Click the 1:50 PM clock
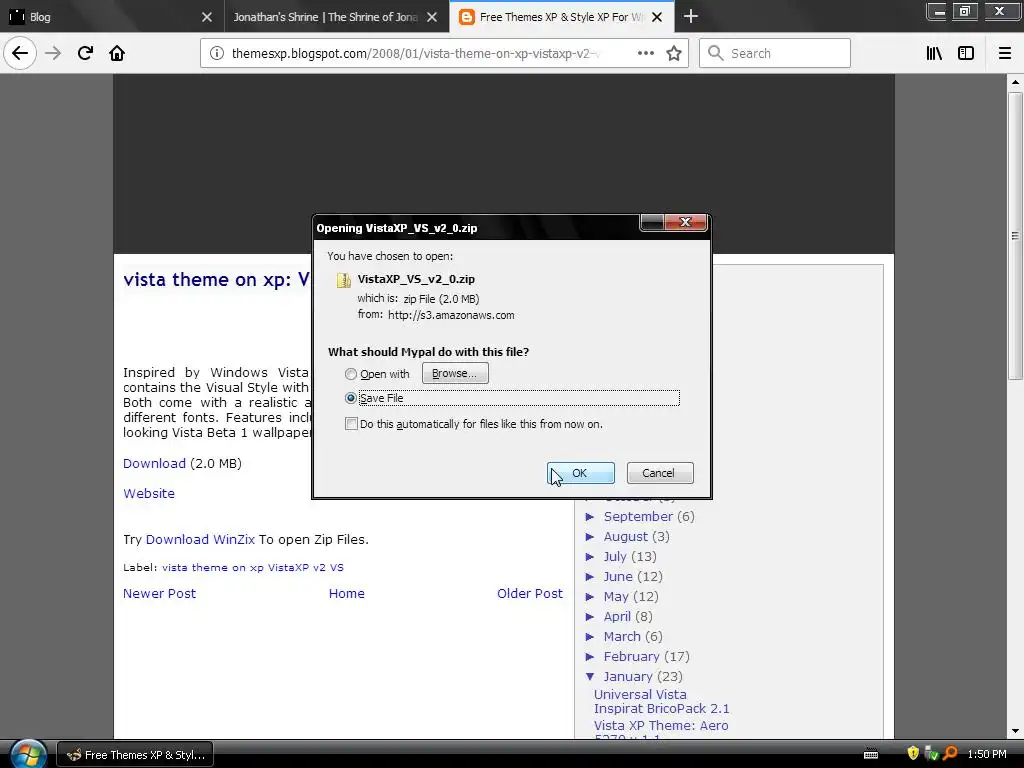The height and width of the screenshot is (768, 1024). [987, 754]
